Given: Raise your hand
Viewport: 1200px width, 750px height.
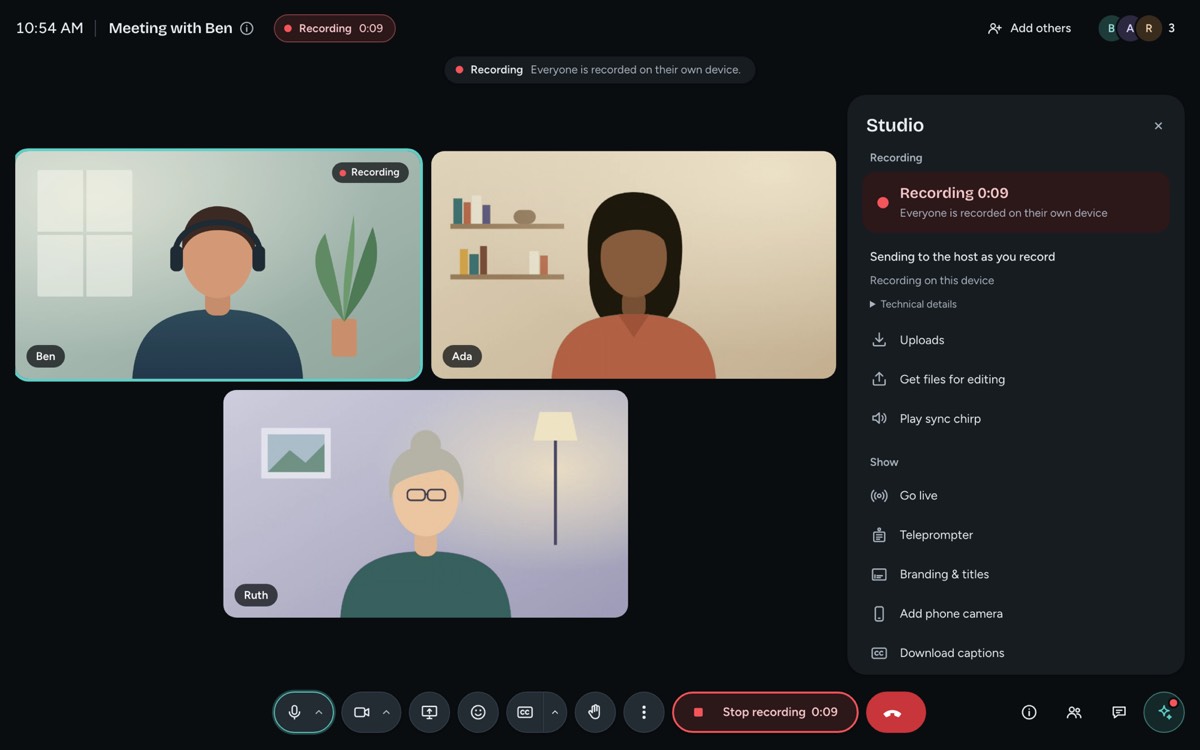Looking at the screenshot, I should pyautogui.click(x=595, y=712).
